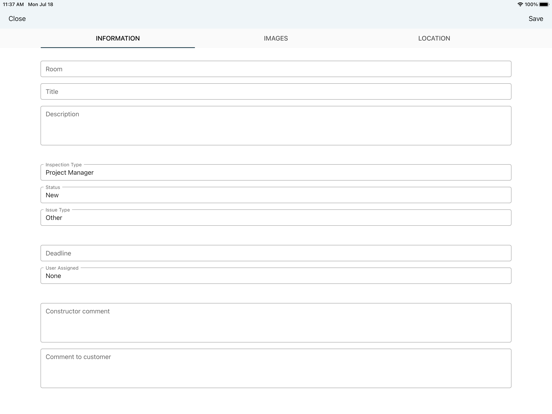Tap the Wi-Fi icon in status bar
The image size is (552, 414).
520,4
